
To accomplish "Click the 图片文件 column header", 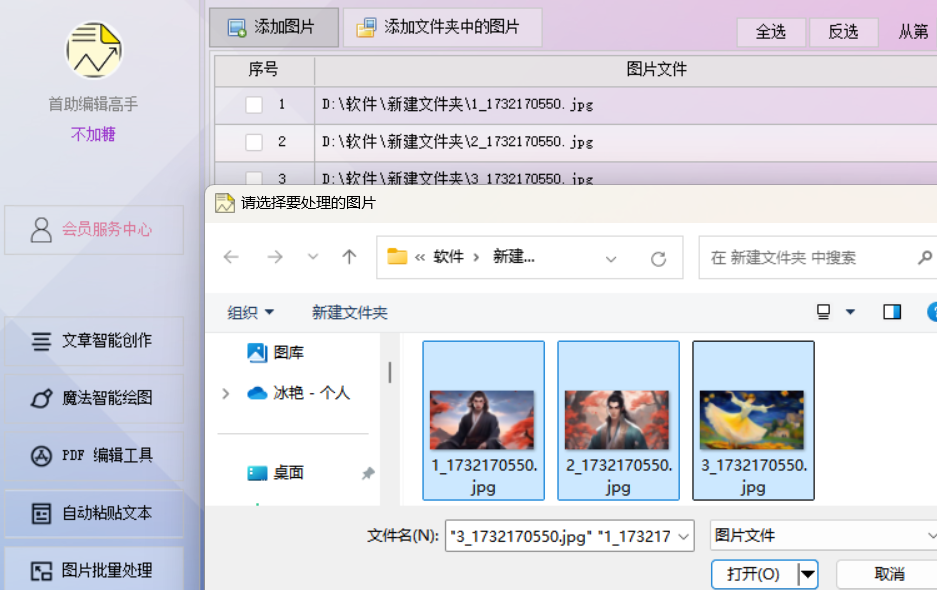I will (x=656, y=69).
